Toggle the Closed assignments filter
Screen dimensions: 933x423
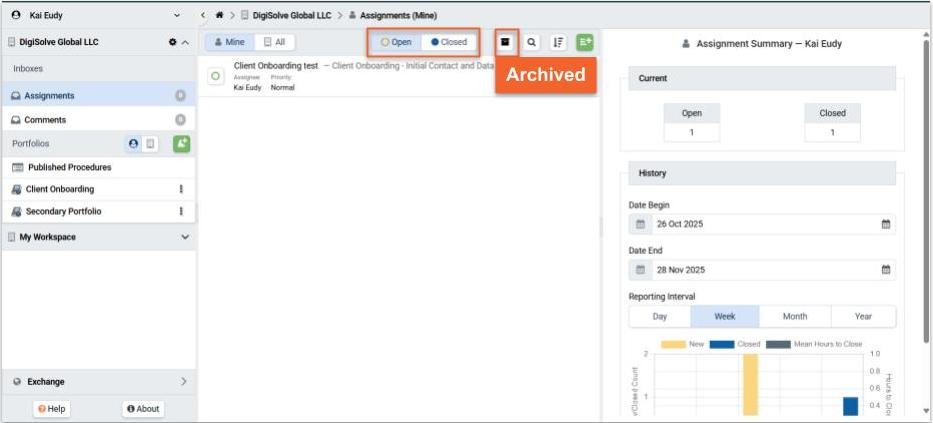point(449,42)
